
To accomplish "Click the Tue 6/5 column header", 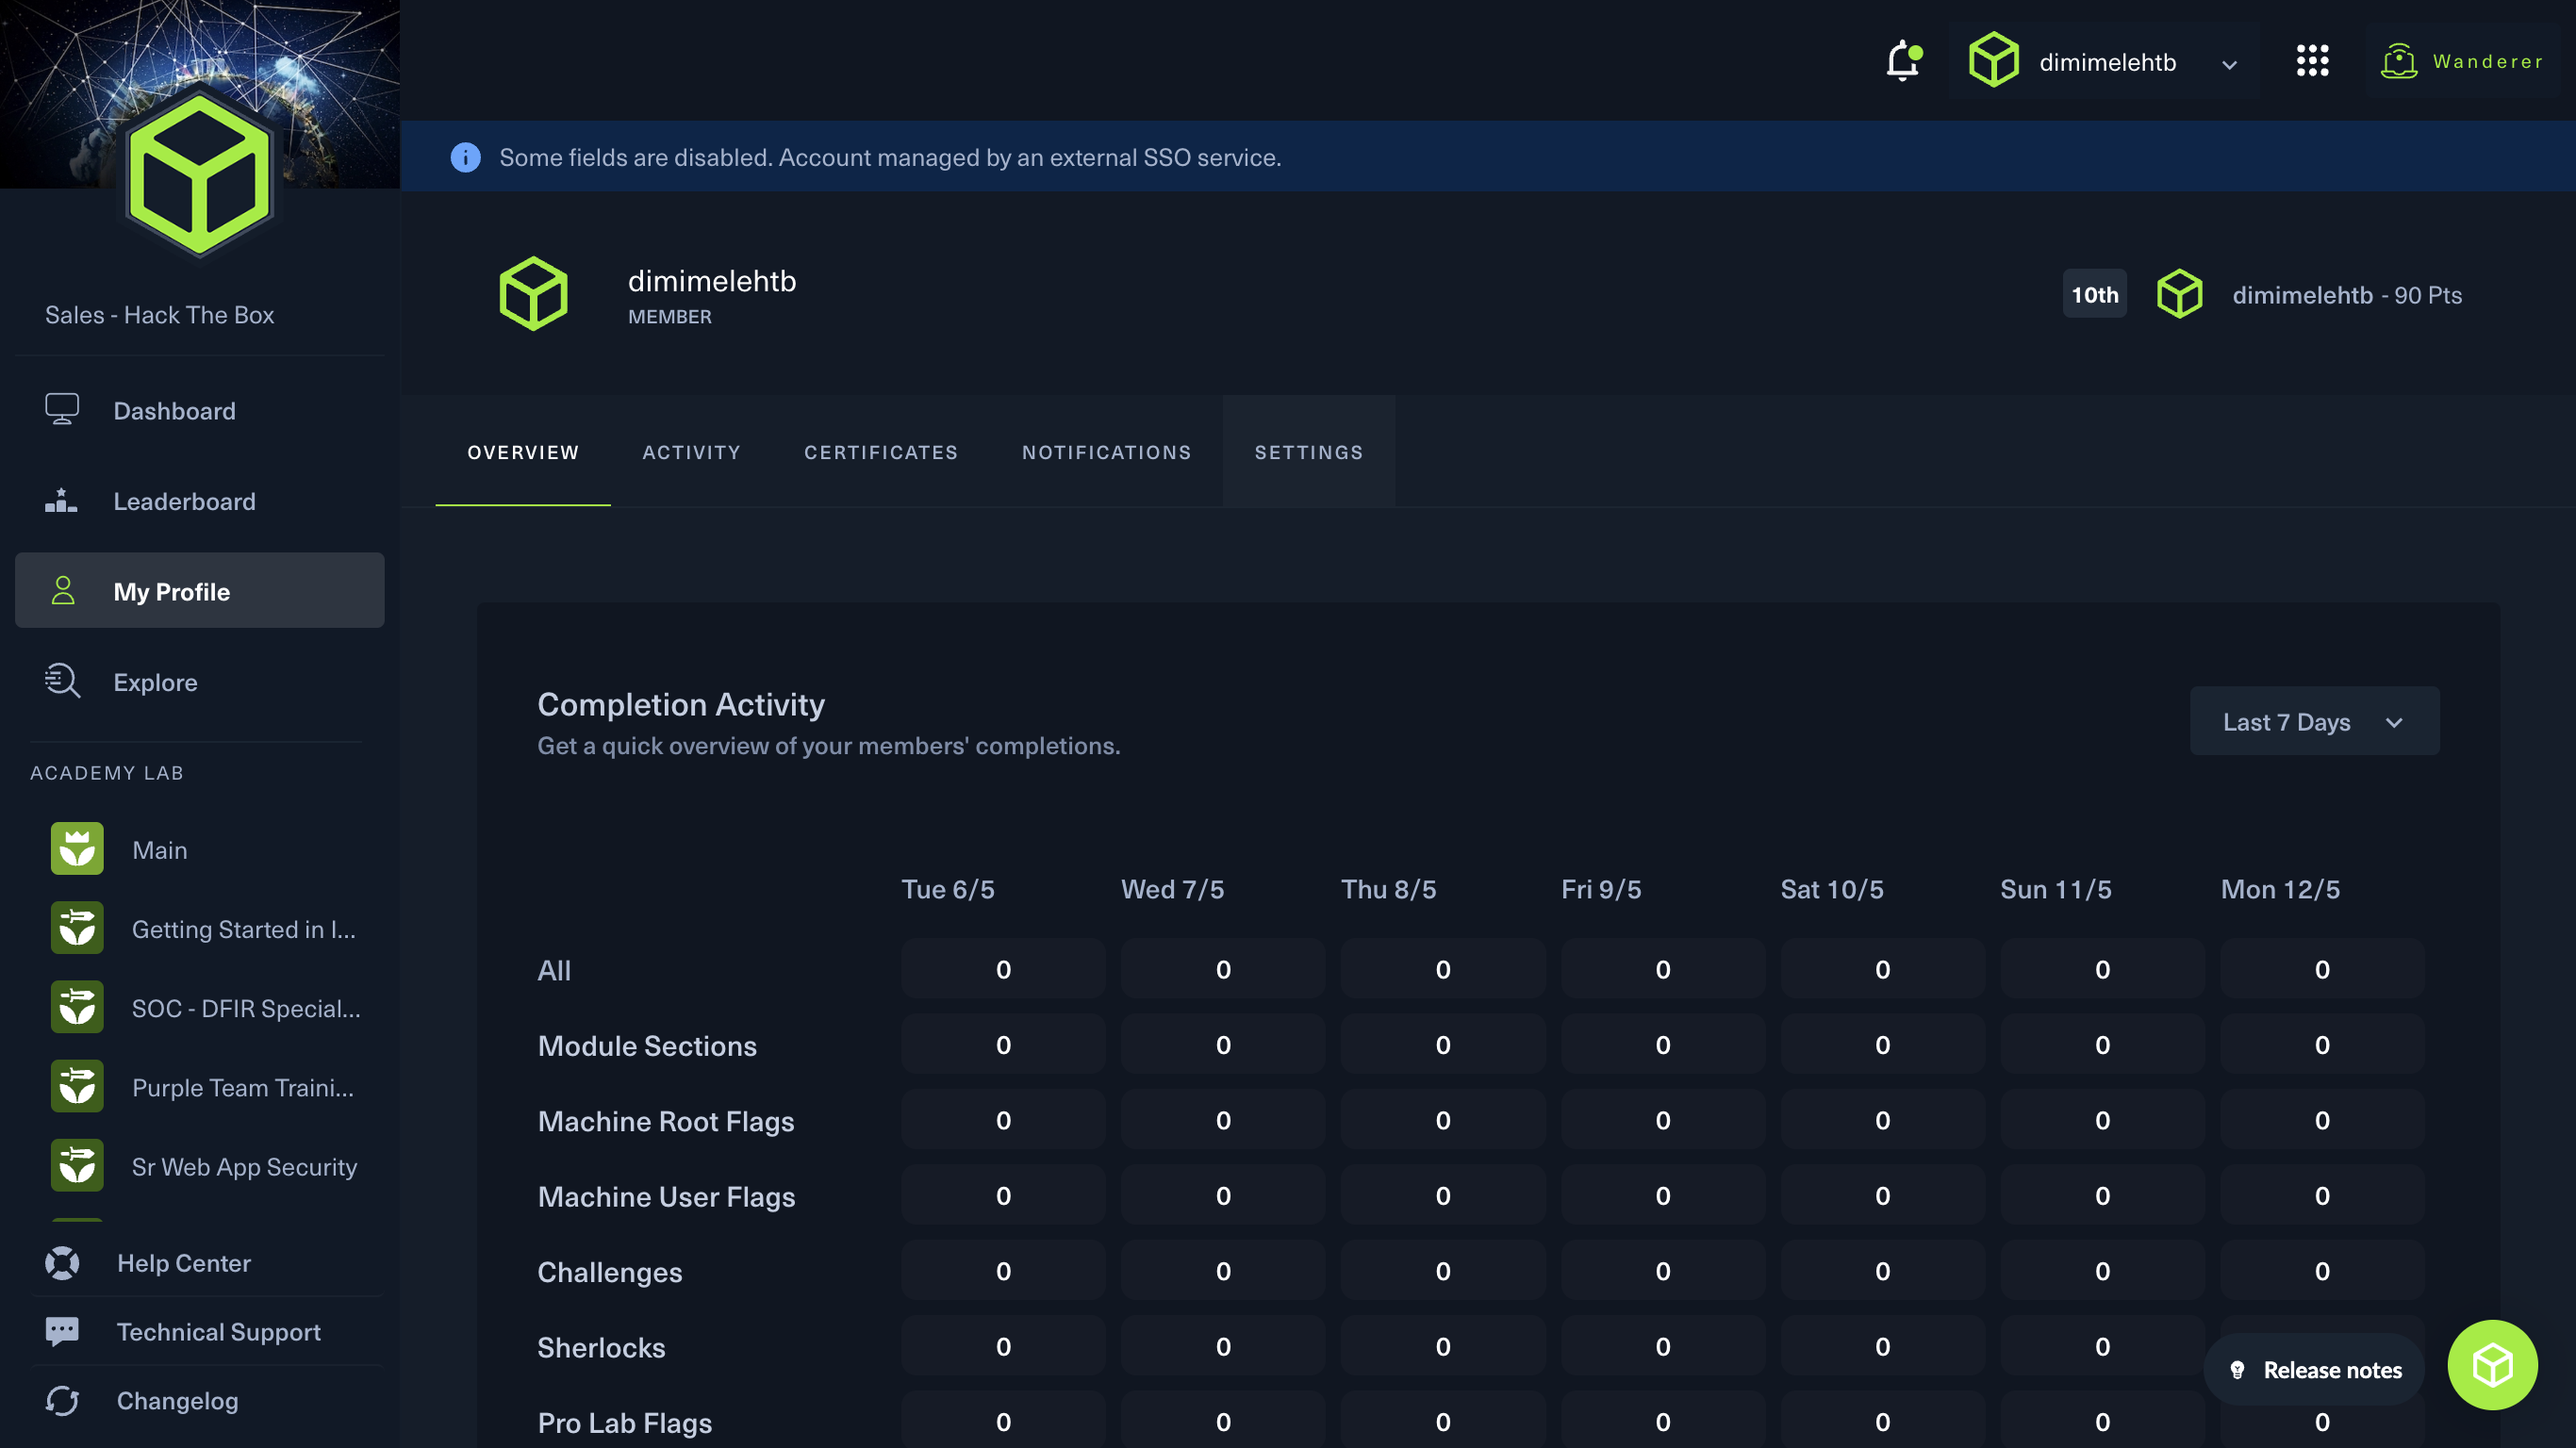I will [x=947, y=888].
